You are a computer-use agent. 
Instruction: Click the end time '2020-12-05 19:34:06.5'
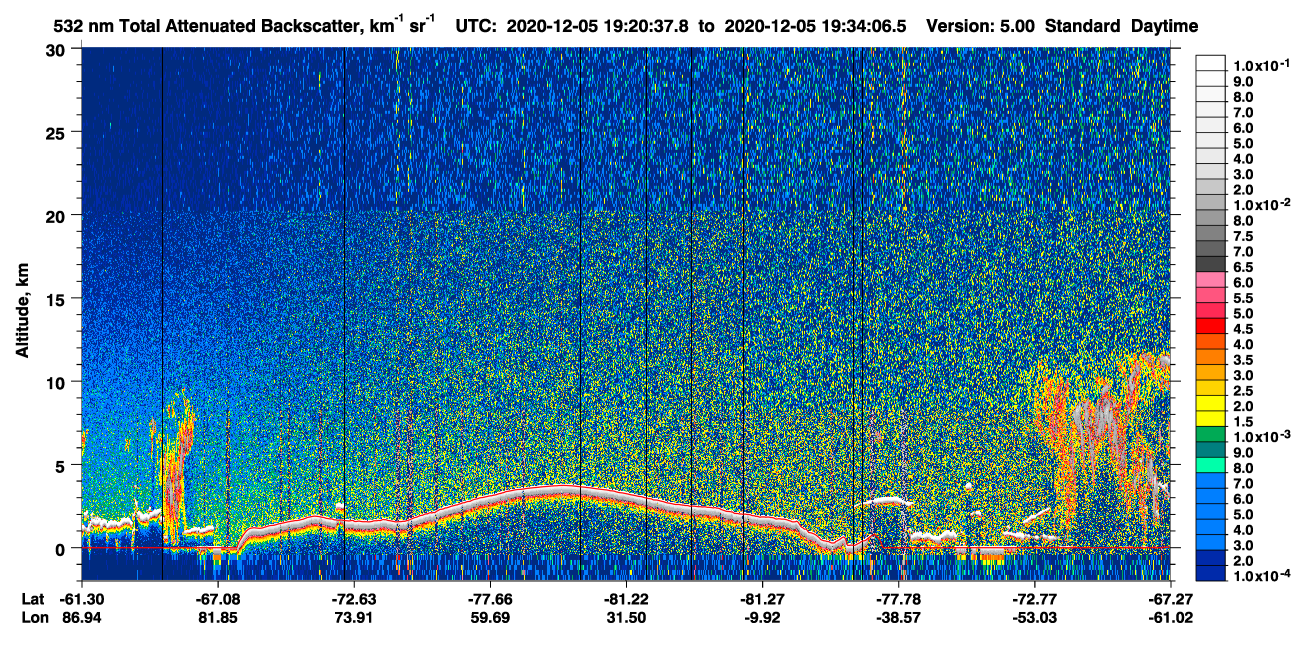[817, 27]
